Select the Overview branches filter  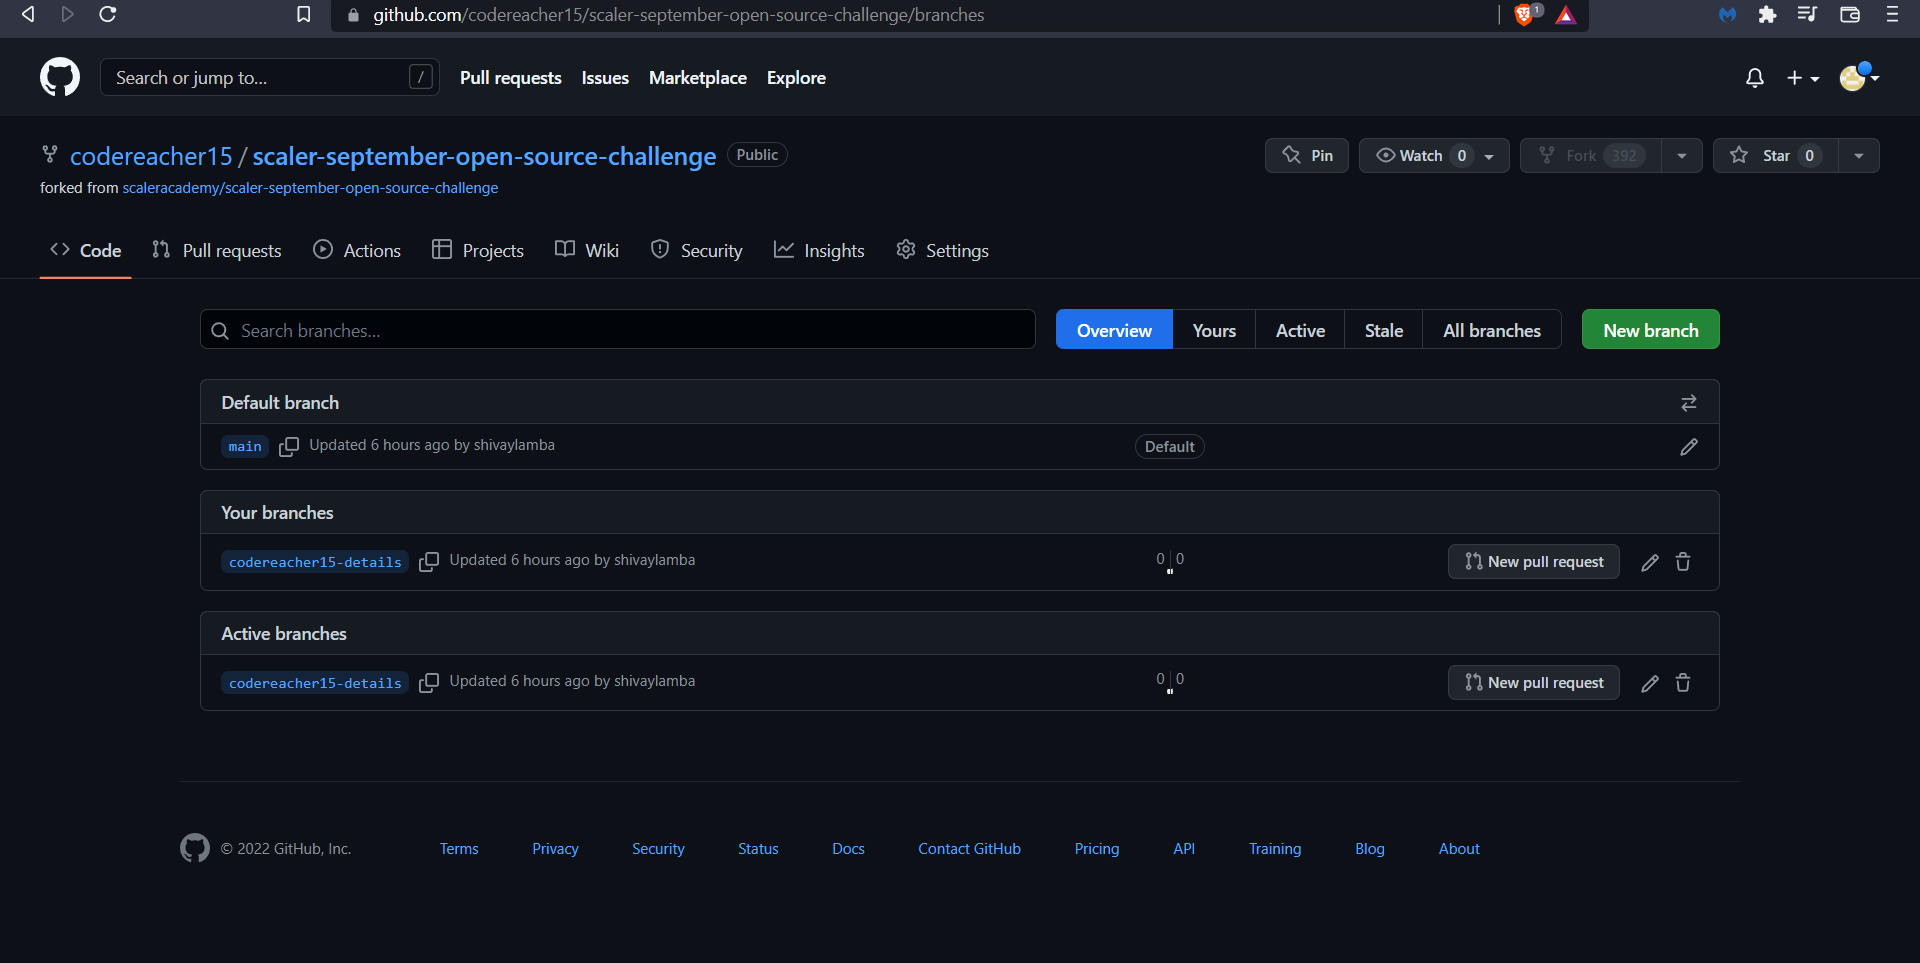[1114, 330]
